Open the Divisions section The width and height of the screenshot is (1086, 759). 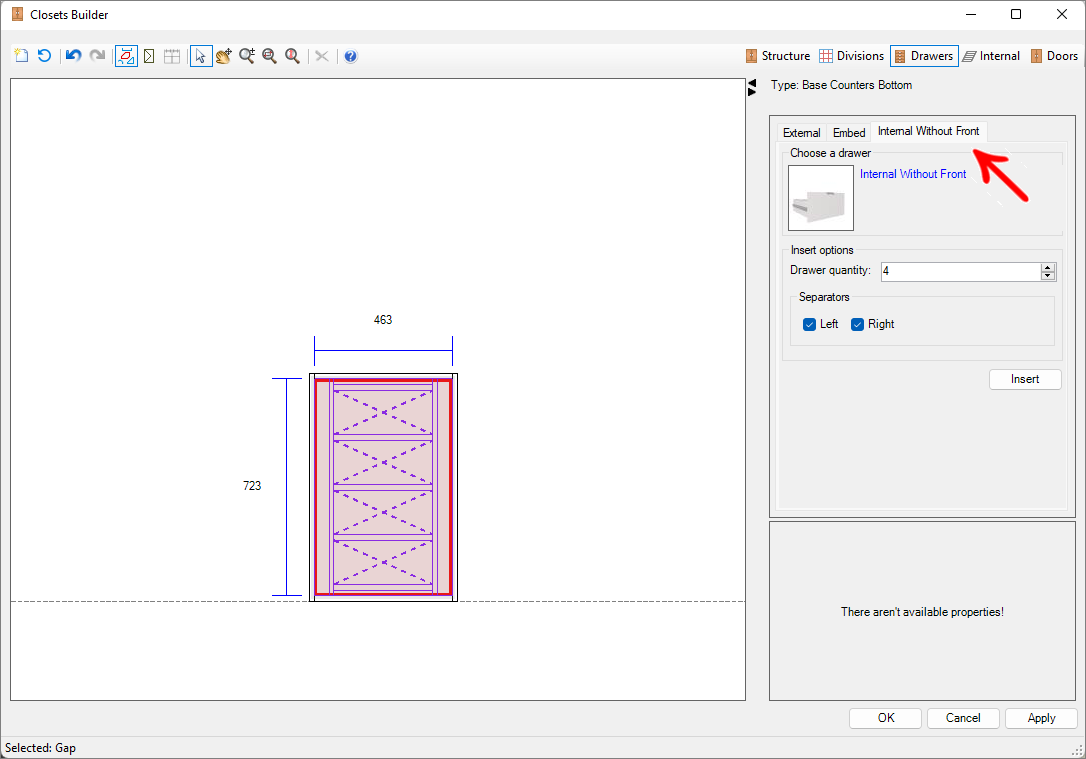click(851, 56)
